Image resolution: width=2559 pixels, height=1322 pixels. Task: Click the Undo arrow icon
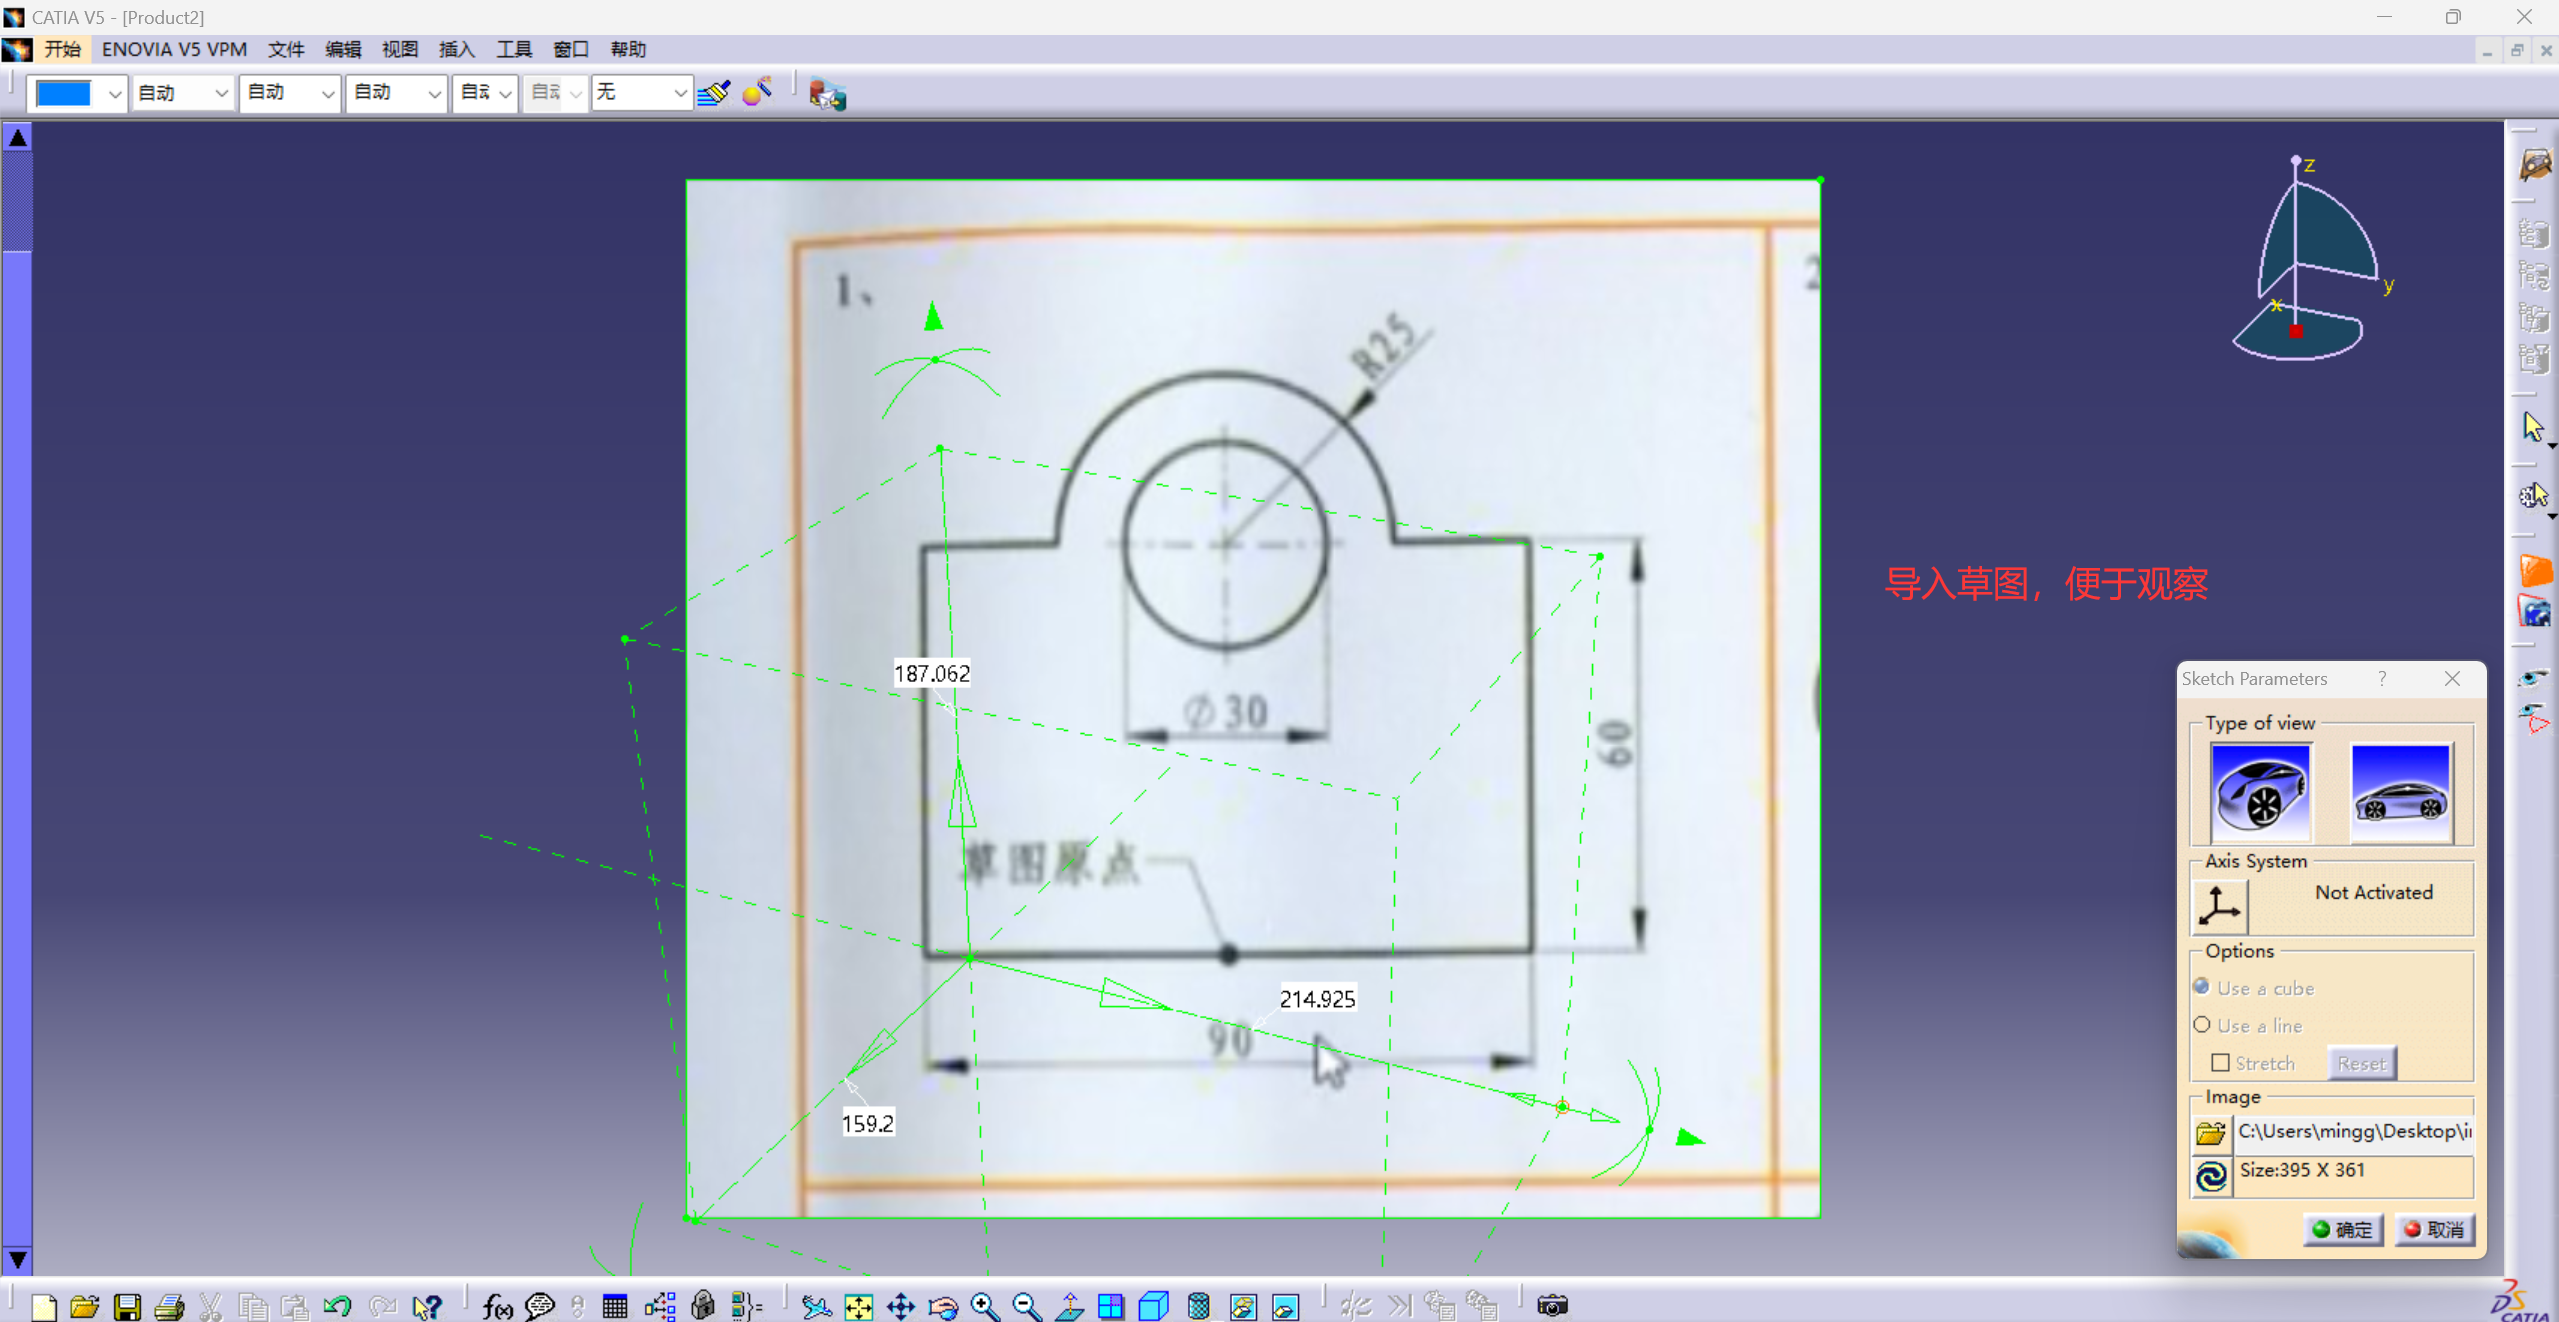[338, 1305]
